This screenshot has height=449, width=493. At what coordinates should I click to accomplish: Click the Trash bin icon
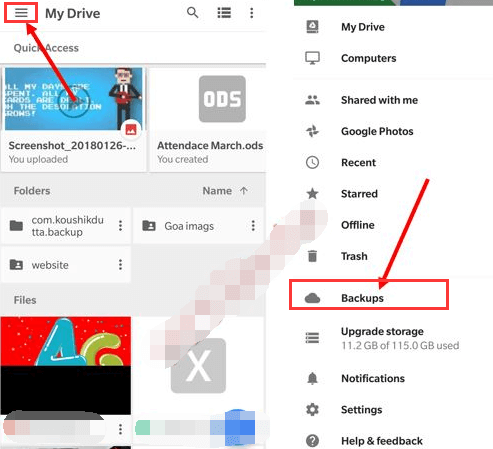(x=312, y=256)
